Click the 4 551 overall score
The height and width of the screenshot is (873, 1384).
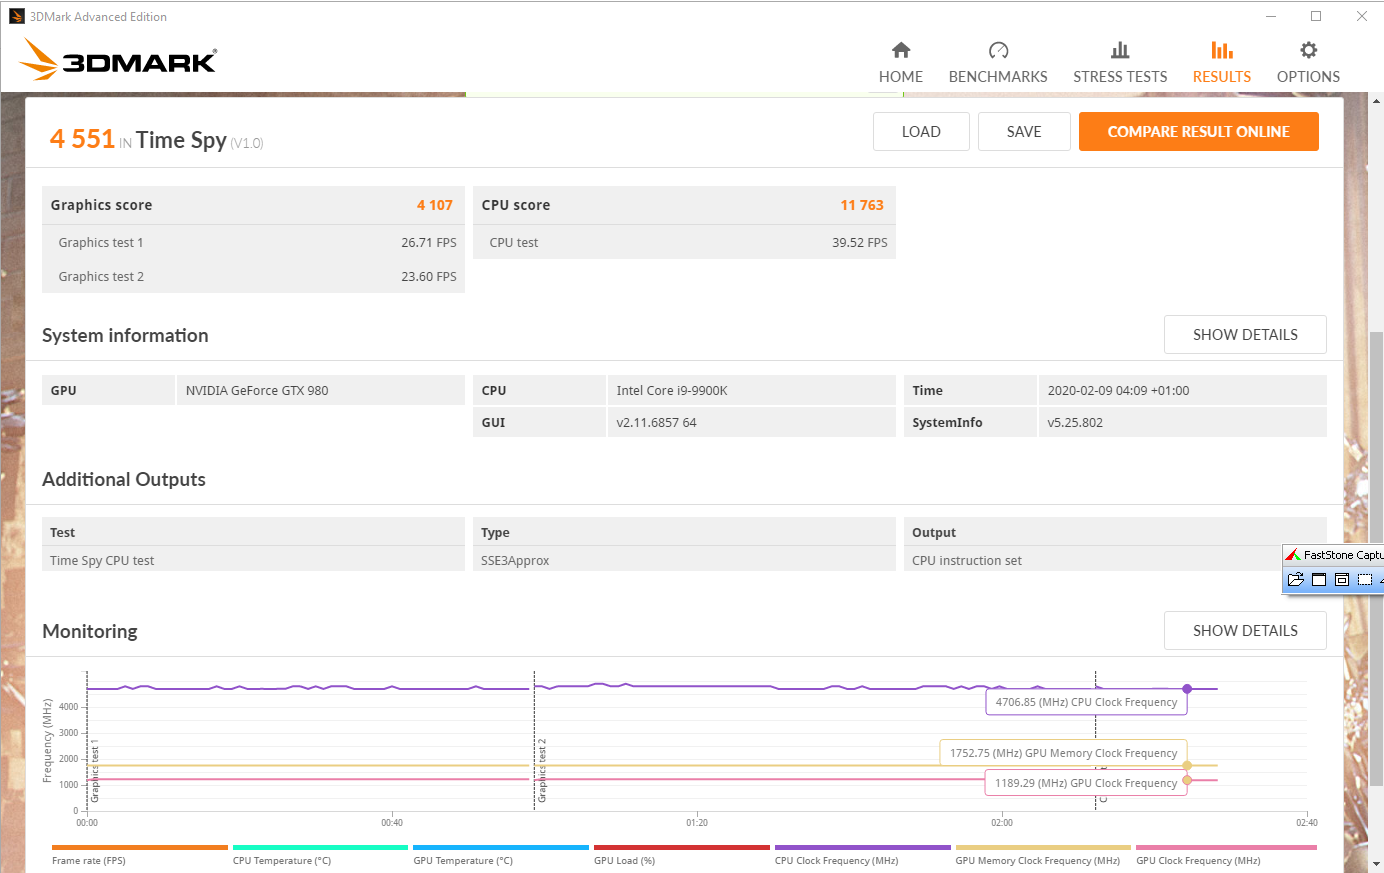[x=82, y=139]
